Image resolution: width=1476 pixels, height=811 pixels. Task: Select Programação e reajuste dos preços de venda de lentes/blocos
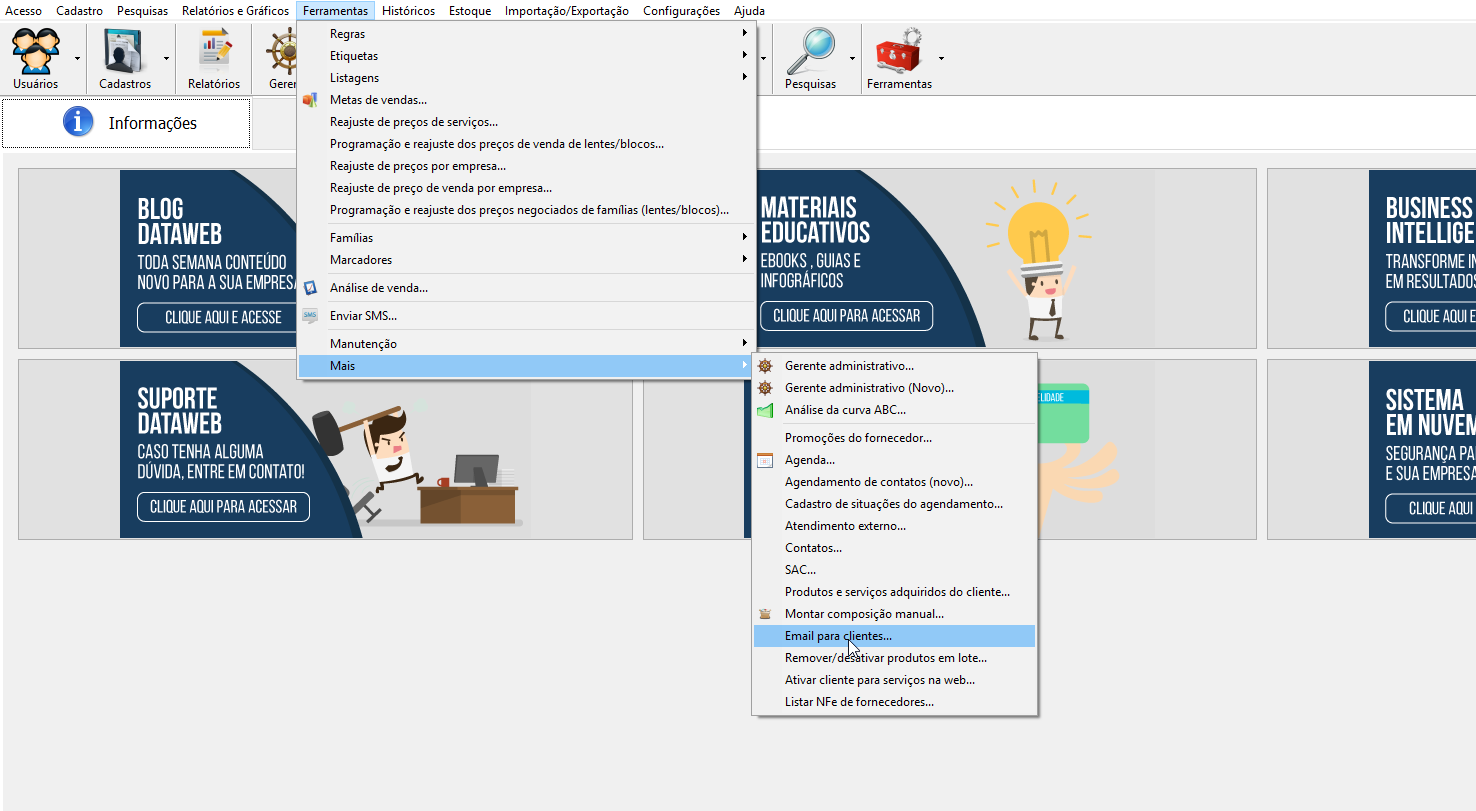(527, 144)
